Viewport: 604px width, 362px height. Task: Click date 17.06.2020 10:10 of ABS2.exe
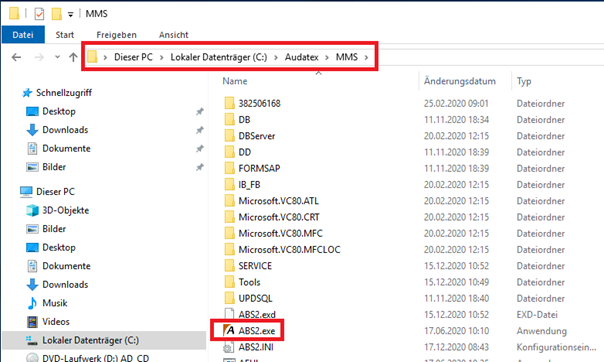pos(456,331)
